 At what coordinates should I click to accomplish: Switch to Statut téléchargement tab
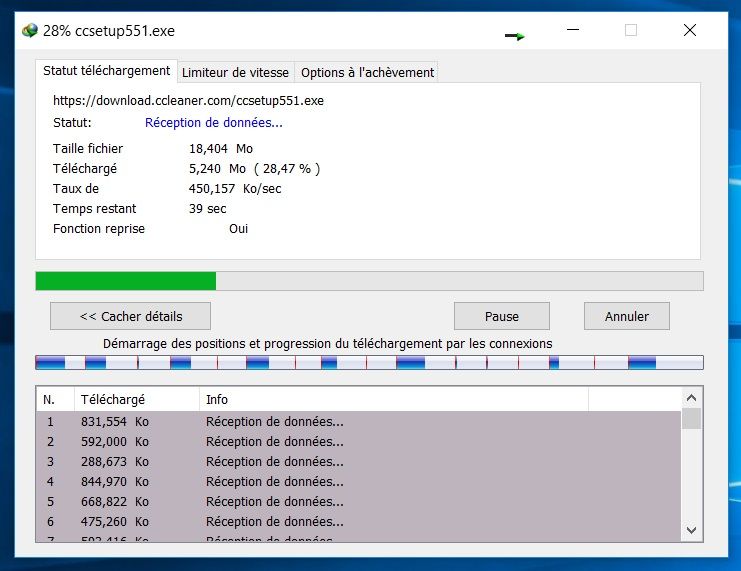pos(106,71)
